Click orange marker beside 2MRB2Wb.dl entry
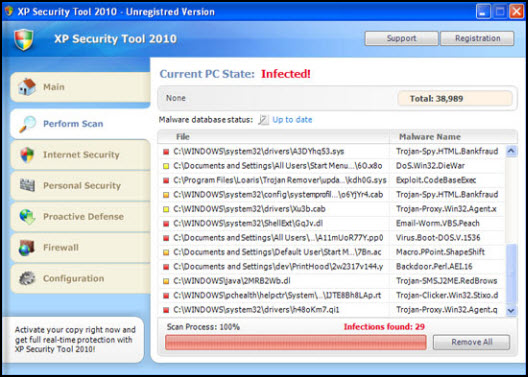528x377 pixels. click(166, 281)
